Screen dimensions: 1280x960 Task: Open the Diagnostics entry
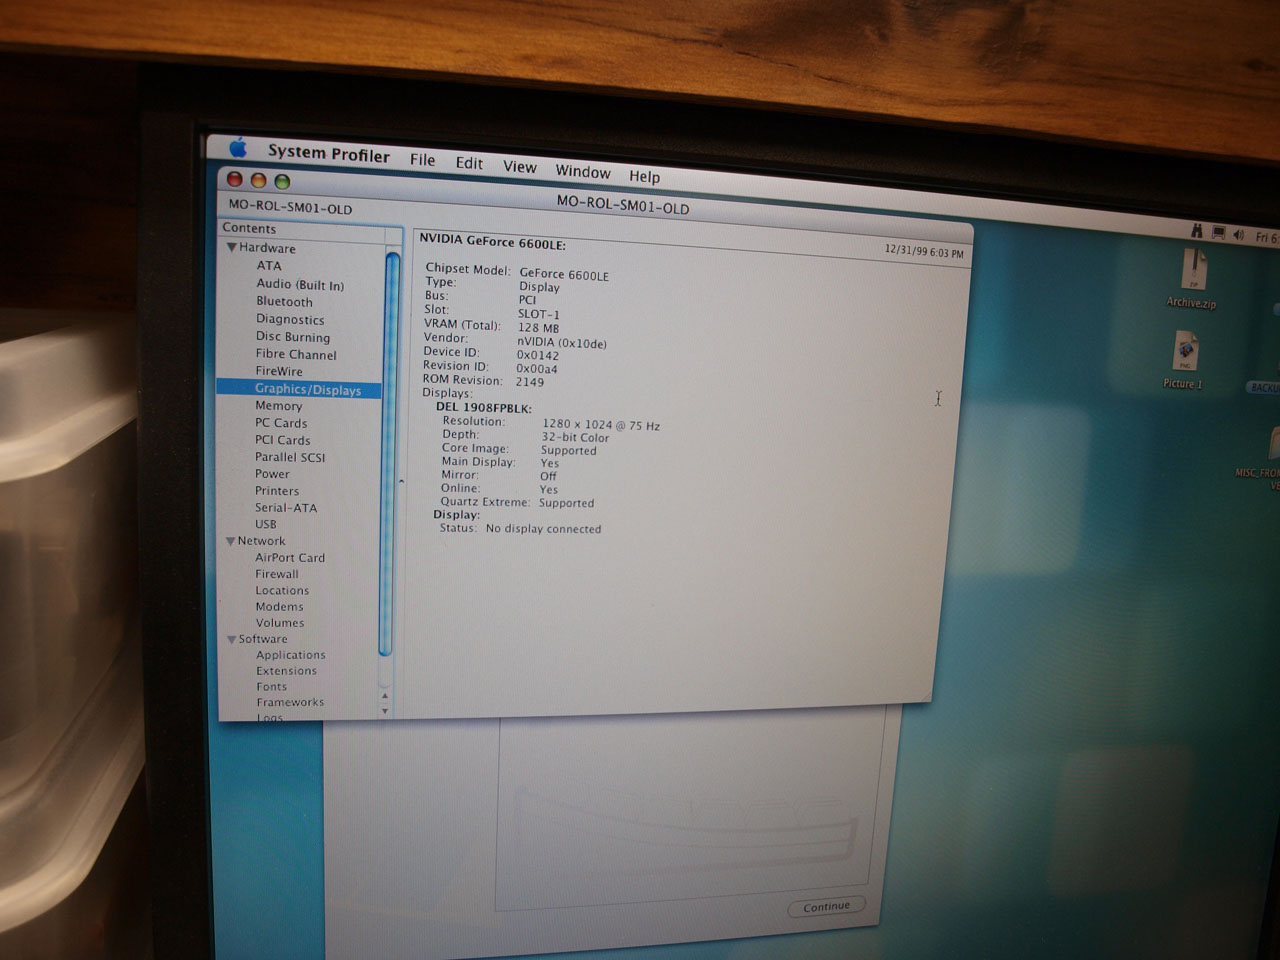pyautogui.click(x=290, y=319)
